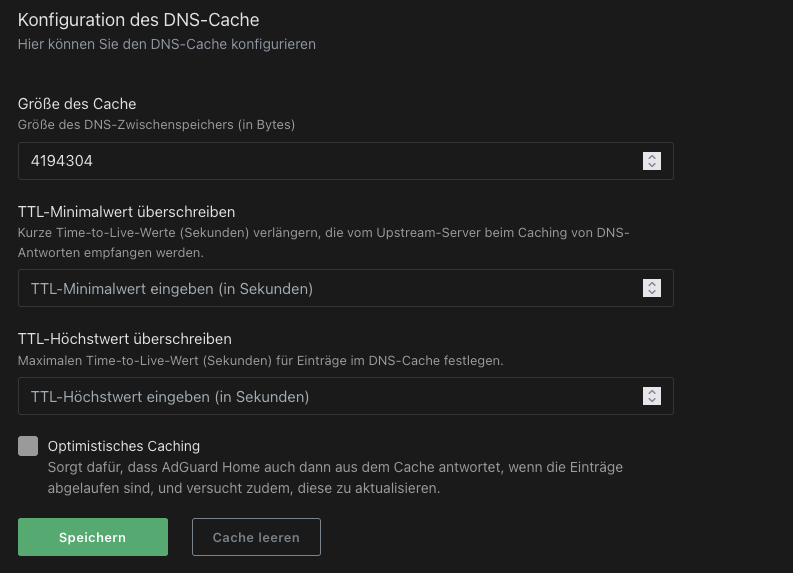Screen dimensions: 793x573
Task: Increase TTL-Höchstwert with the up arrow
Action: (x=652, y=392)
